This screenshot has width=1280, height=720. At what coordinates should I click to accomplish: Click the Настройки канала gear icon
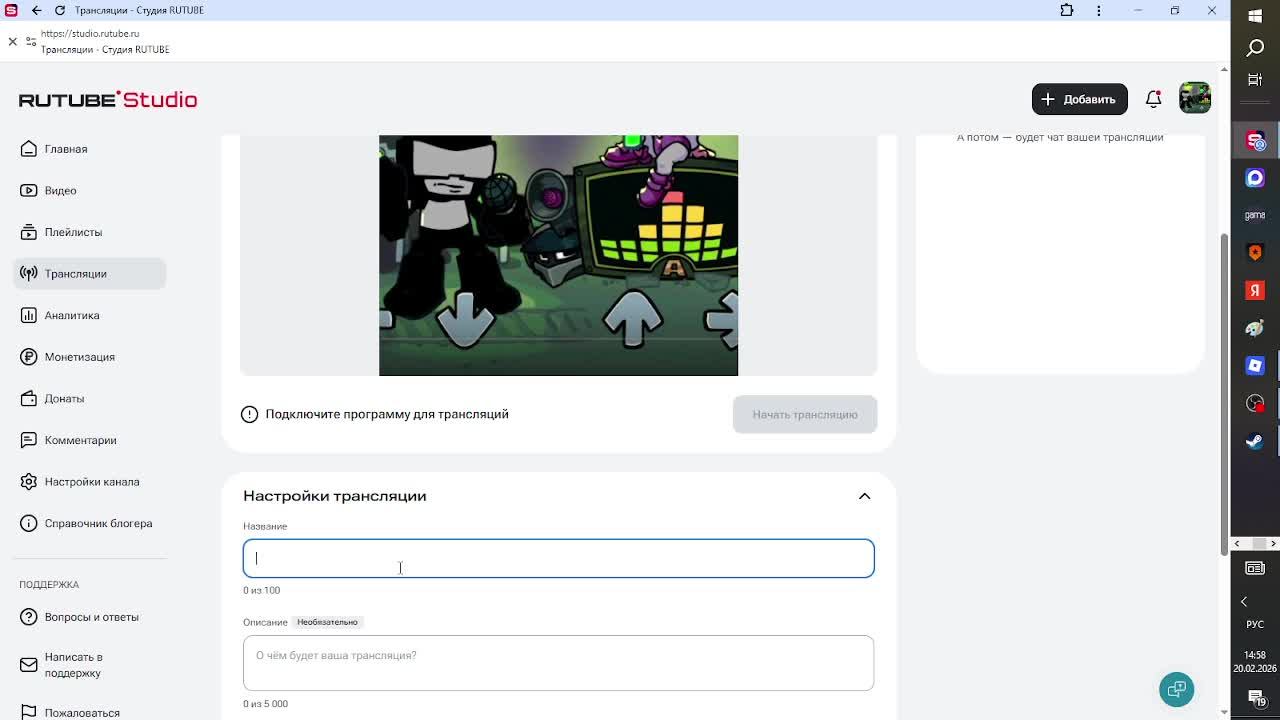(28, 482)
